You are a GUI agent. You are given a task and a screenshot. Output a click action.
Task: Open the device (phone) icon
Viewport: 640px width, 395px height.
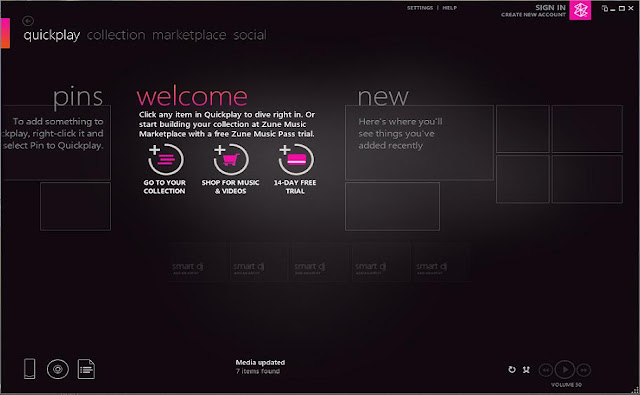pos(29,369)
